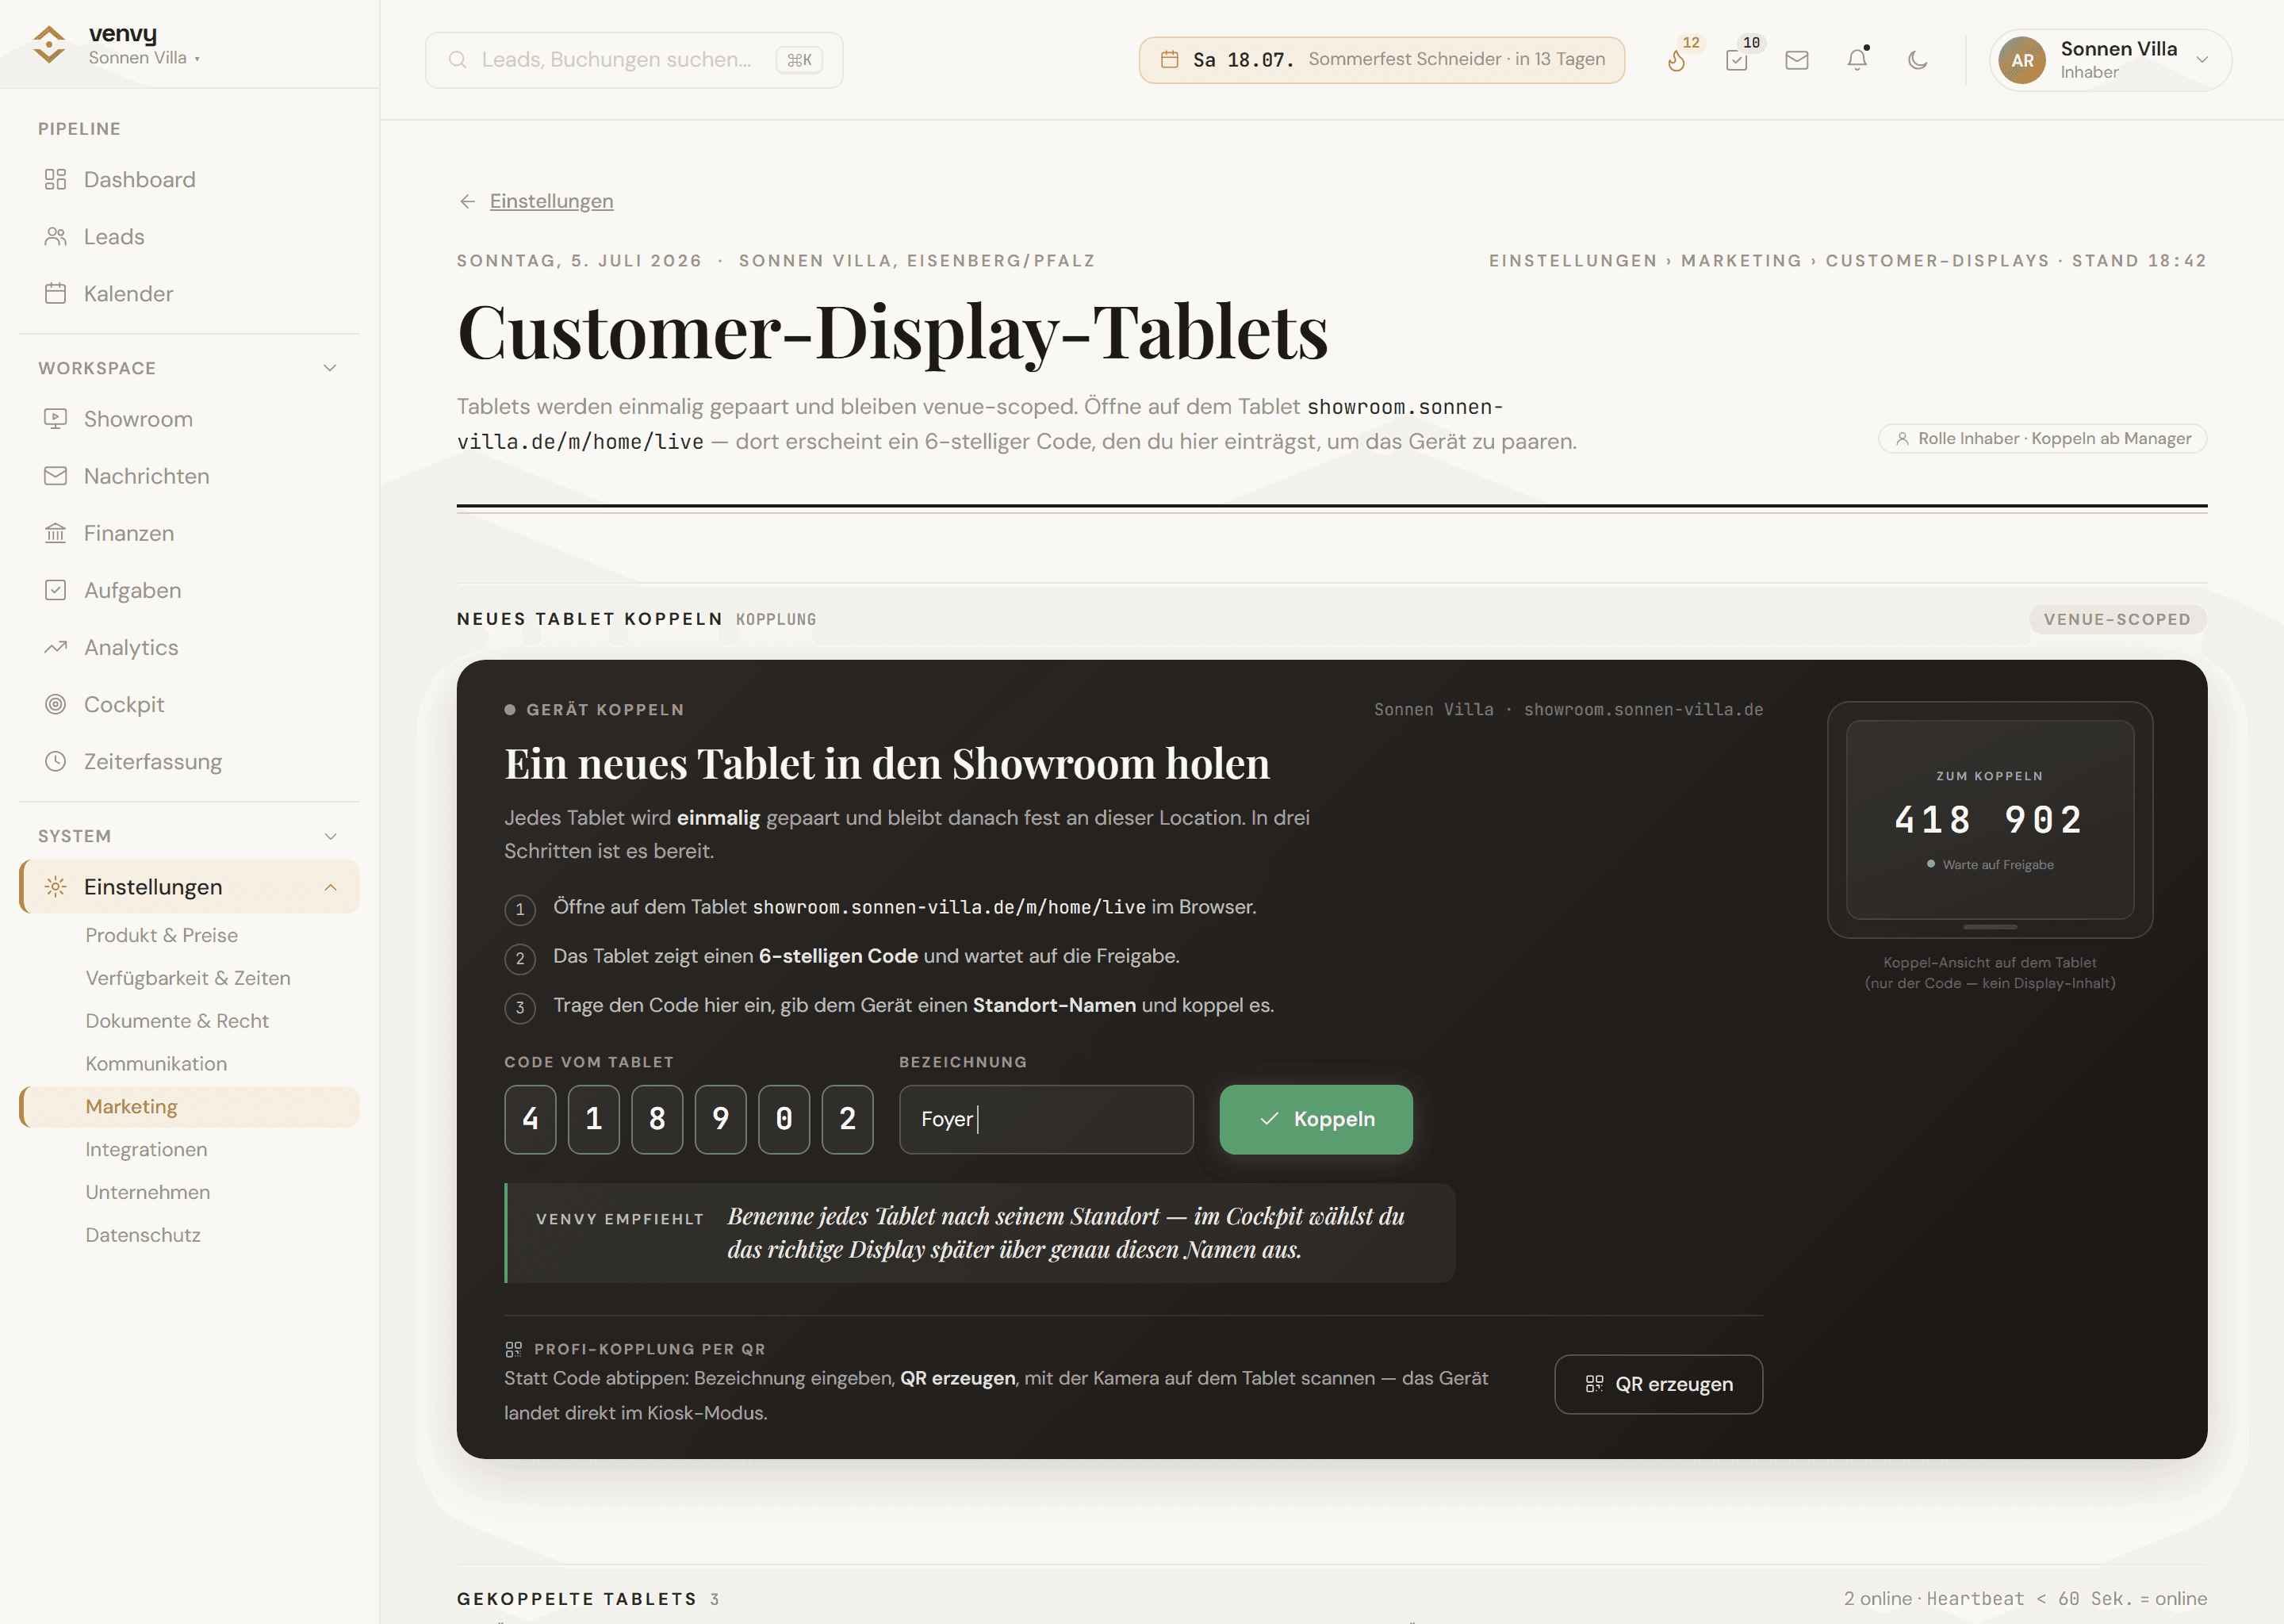Viewport: 2284px width, 1624px height.
Task: Click the Cockpit target icon
Action: 56,704
